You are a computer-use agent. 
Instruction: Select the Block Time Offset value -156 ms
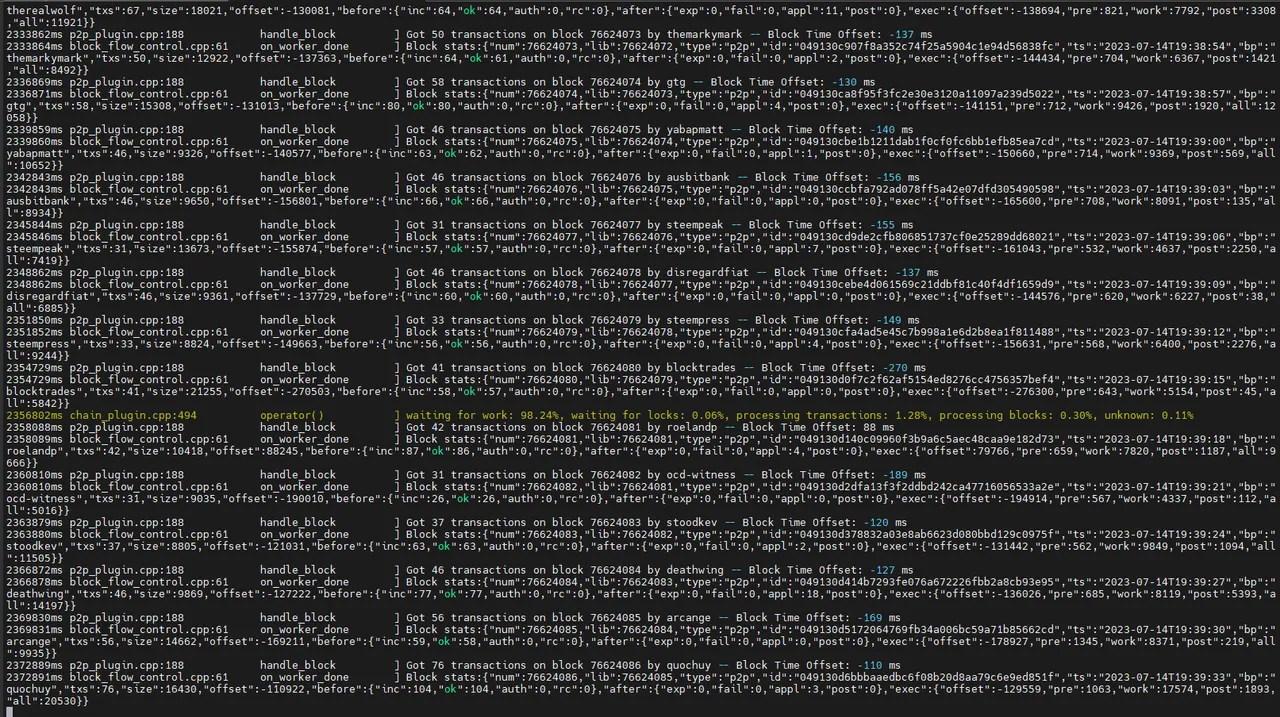897,177
